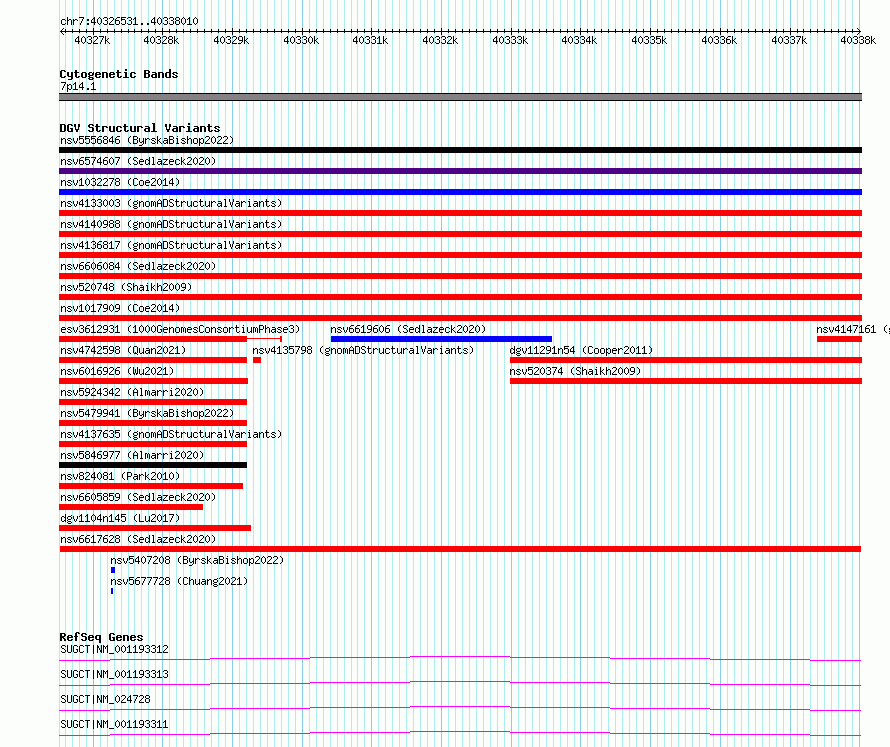Image resolution: width=890 pixels, height=747 pixels.
Task: Open dgv11291n54 (Cooper2011) variant label
Action: 581,350
